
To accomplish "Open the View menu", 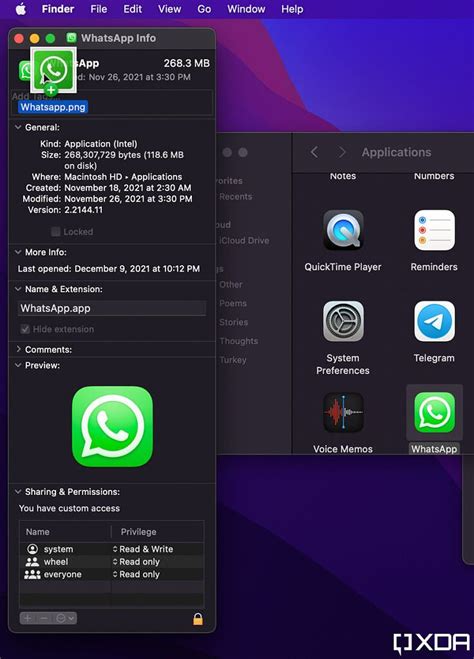I will [169, 9].
